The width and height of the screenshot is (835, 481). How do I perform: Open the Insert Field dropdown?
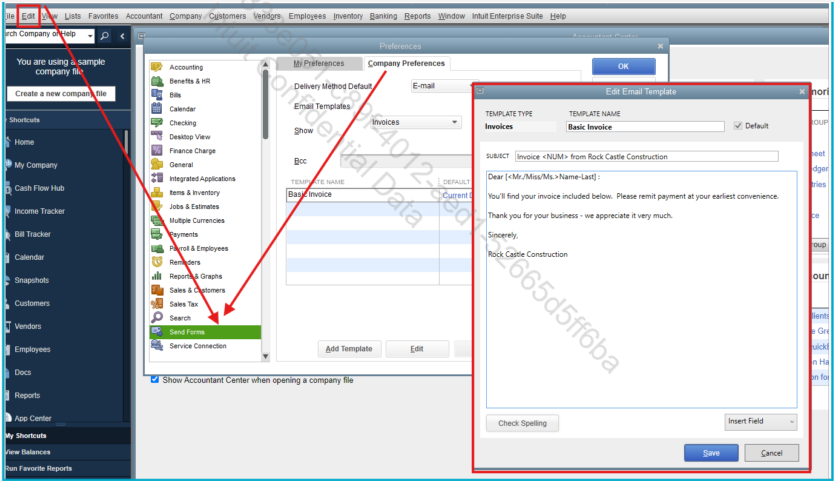click(x=760, y=421)
